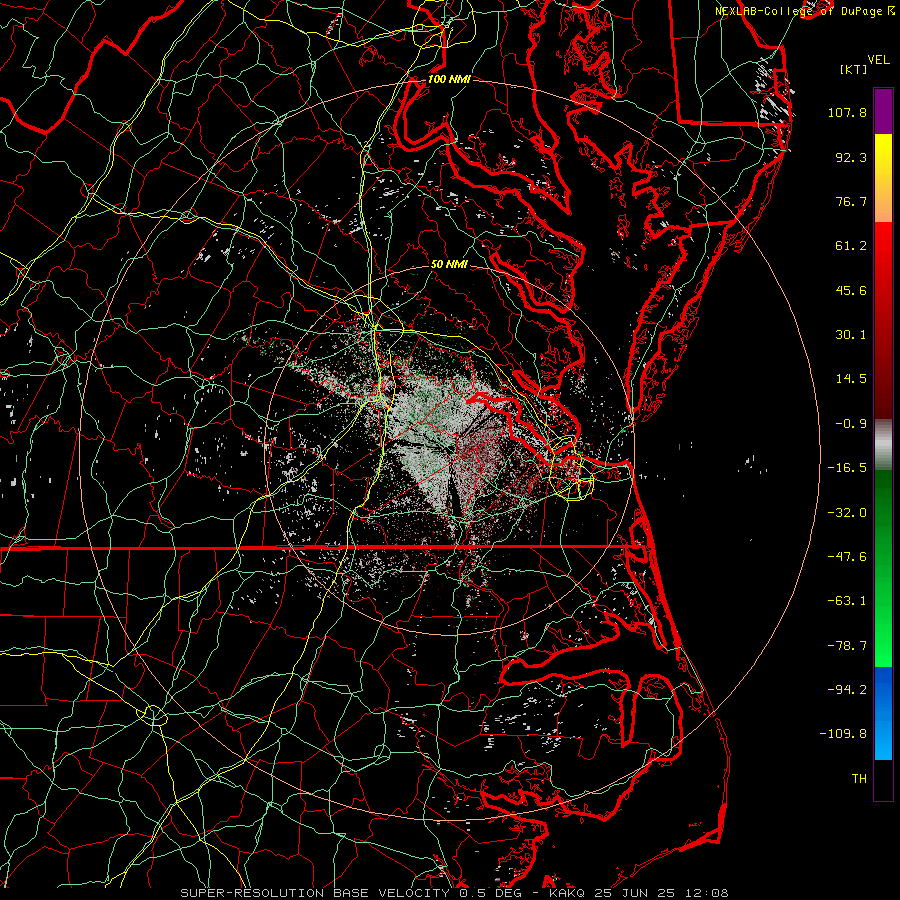Pick the green segment of the velocity color bar

pos(883,568)
